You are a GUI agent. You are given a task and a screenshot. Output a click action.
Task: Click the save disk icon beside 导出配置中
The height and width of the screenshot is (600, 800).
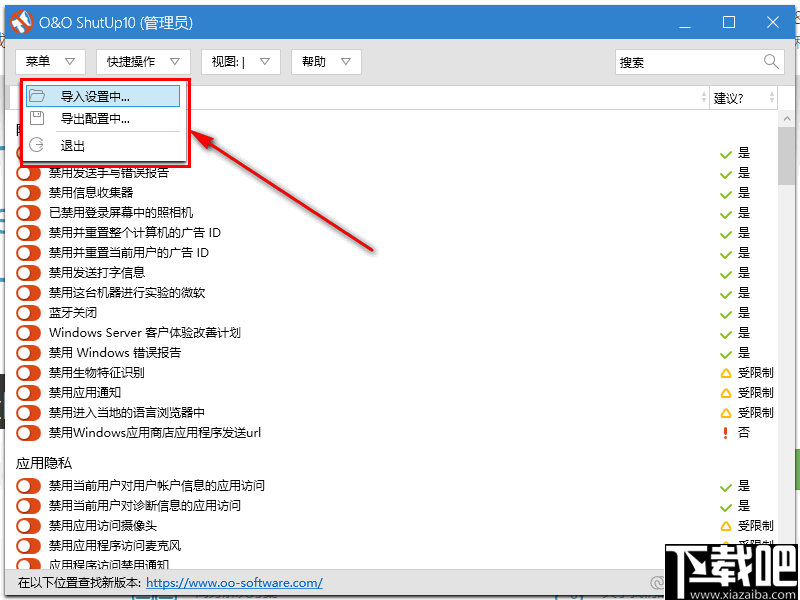37,119
